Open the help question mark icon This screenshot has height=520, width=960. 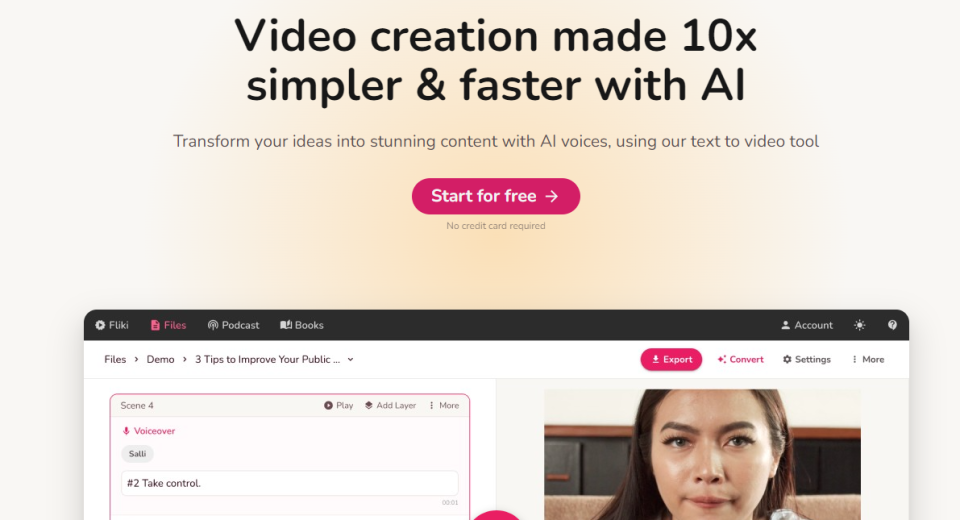pyautogui.click(x=892, y=325)
